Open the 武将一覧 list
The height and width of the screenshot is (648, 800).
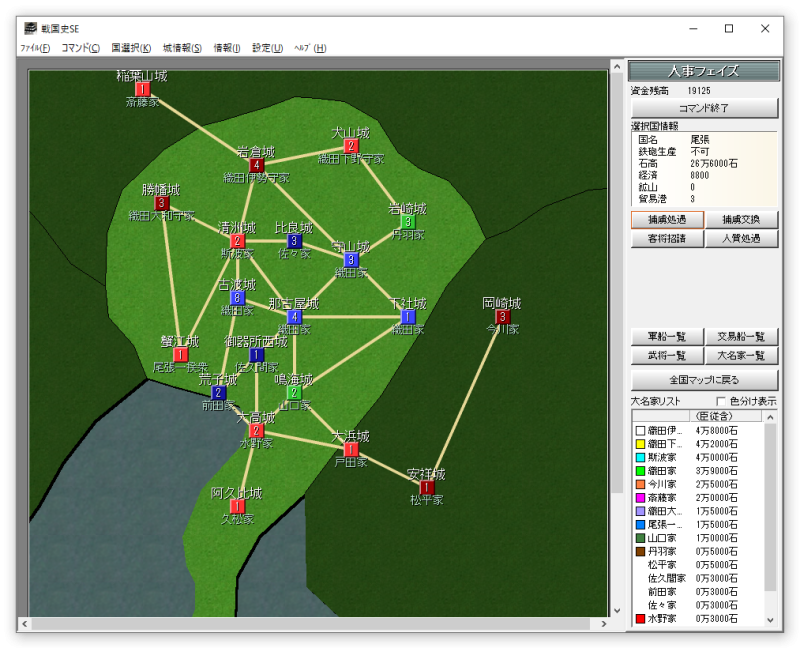[x=667, y=356]
